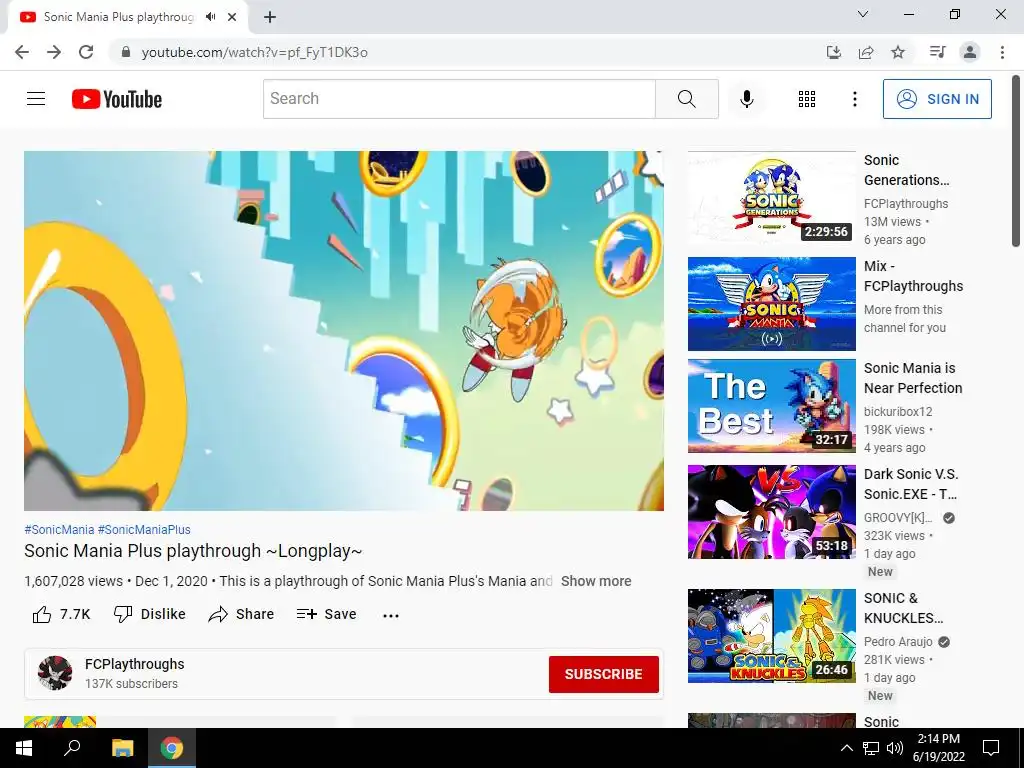The image size is (1024, 768).
Task: Click the address bar URL
Action: coord(255,52)
